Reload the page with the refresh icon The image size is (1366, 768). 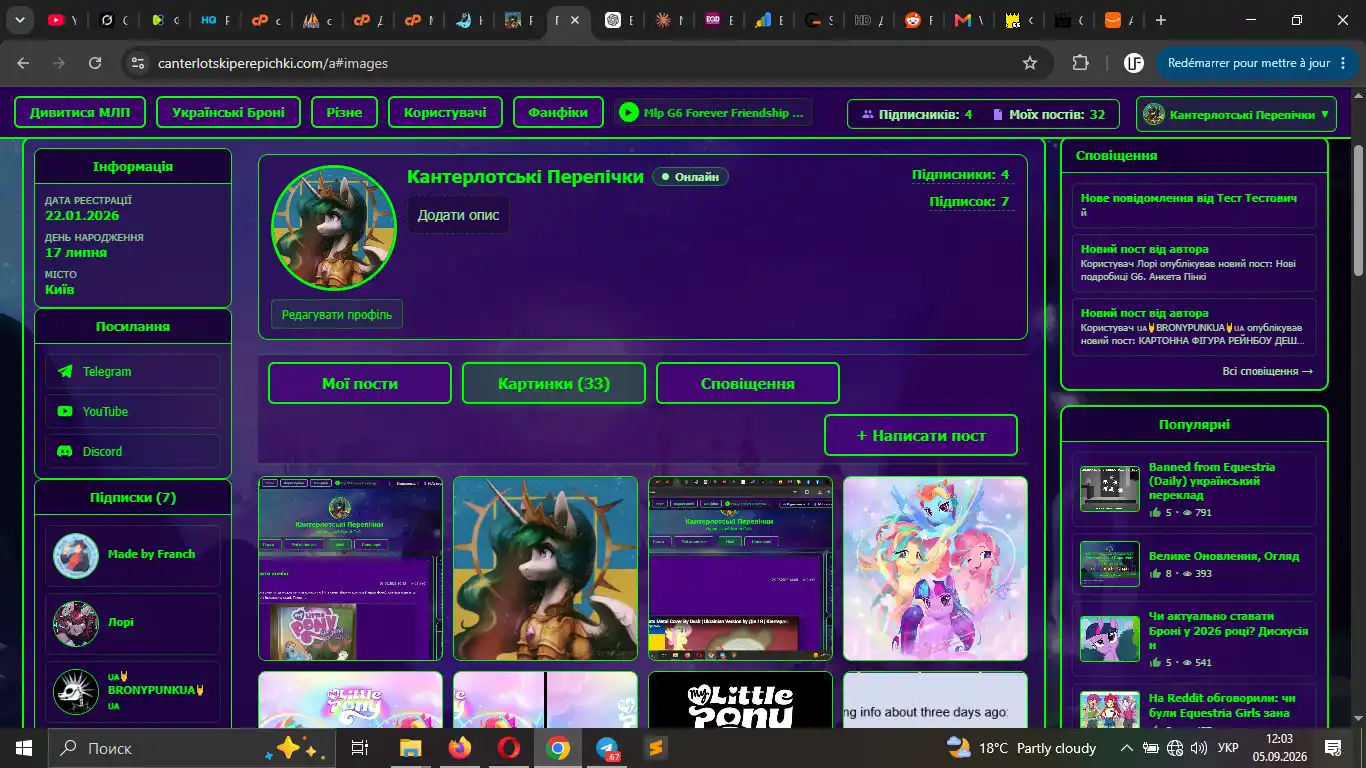95,63
